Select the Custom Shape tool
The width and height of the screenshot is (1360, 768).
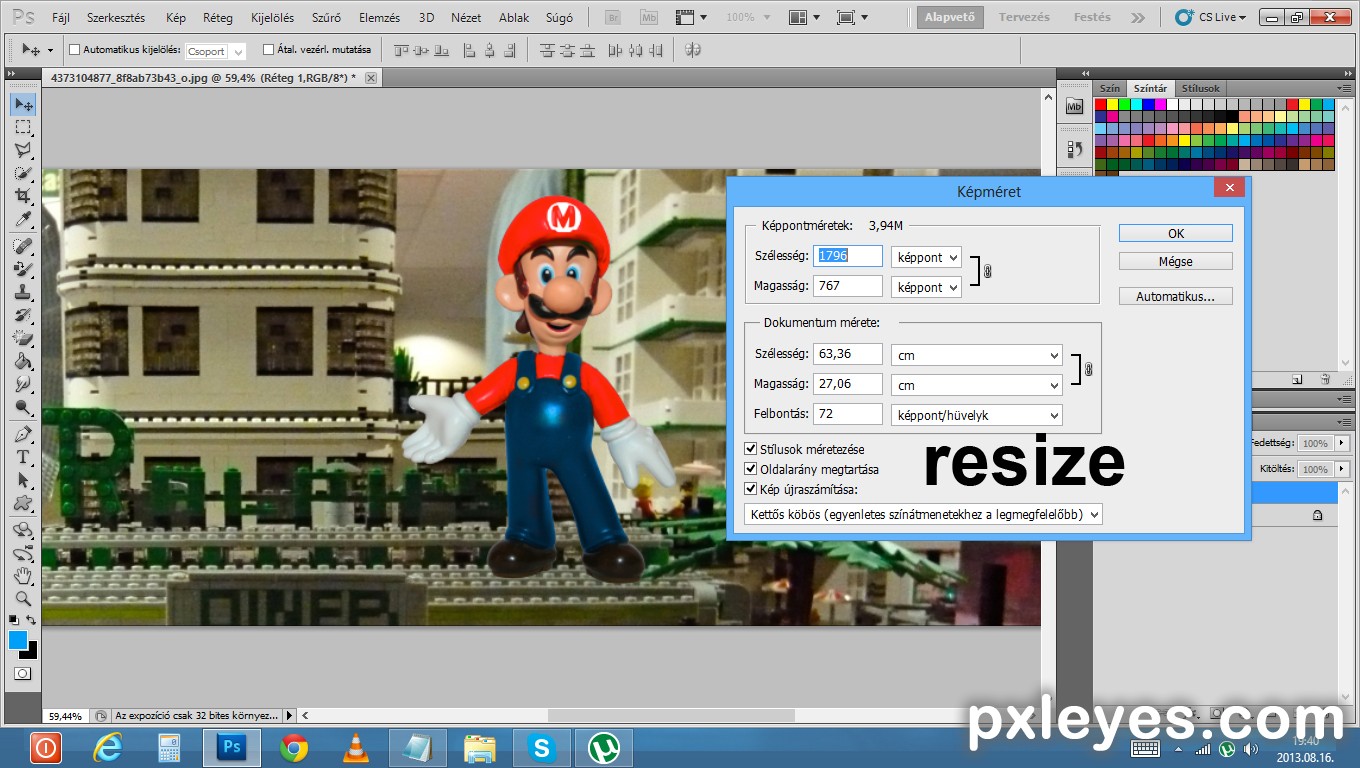coord(23,503)
